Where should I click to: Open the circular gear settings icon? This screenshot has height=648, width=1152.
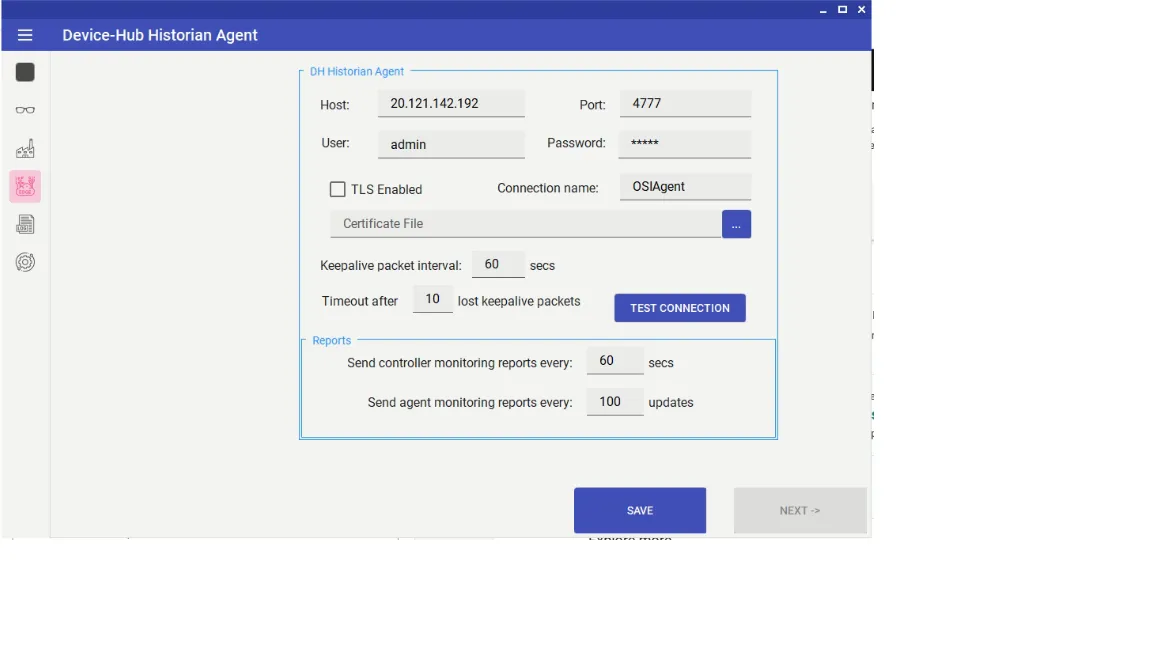click(x=25, y=262)
